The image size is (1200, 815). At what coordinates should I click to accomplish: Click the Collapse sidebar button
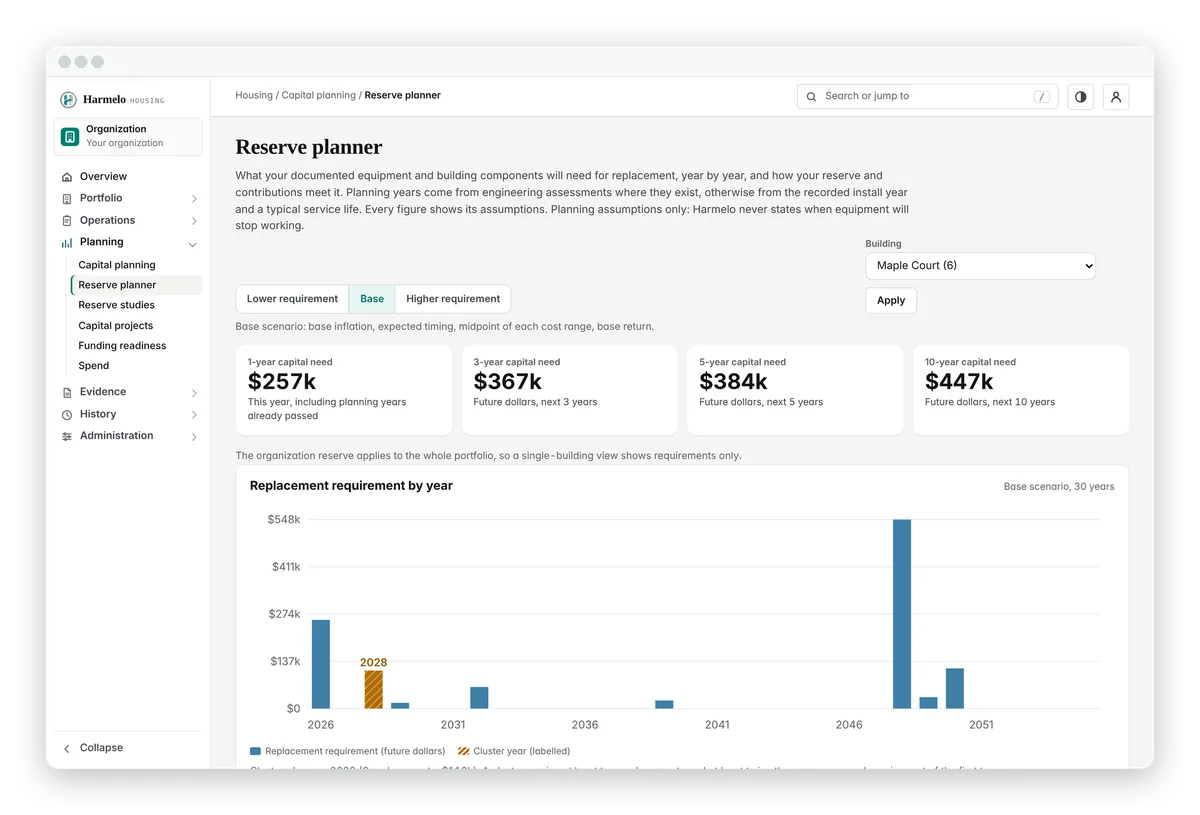pos(128,748)
